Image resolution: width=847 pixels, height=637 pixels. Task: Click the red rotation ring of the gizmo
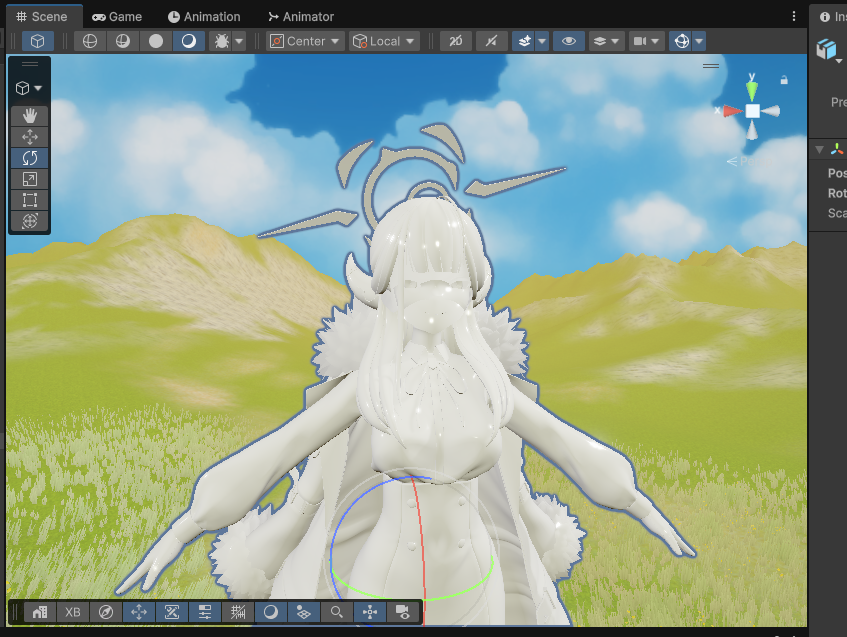[419, 546]
